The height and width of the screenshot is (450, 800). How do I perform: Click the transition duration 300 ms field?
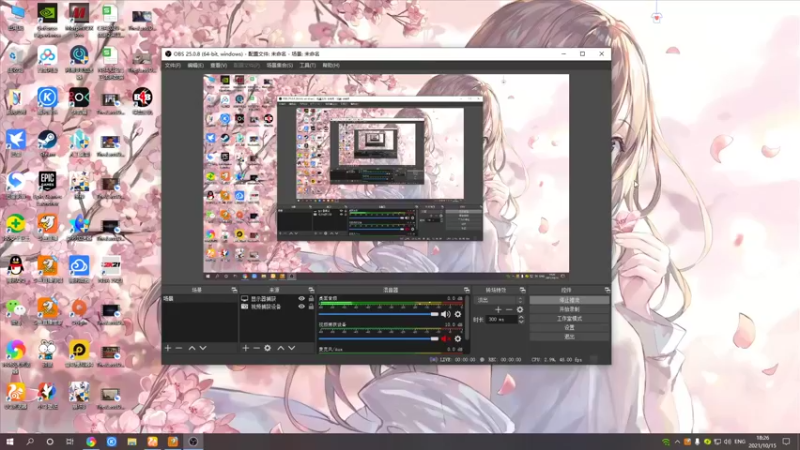[x=502, y=319]
